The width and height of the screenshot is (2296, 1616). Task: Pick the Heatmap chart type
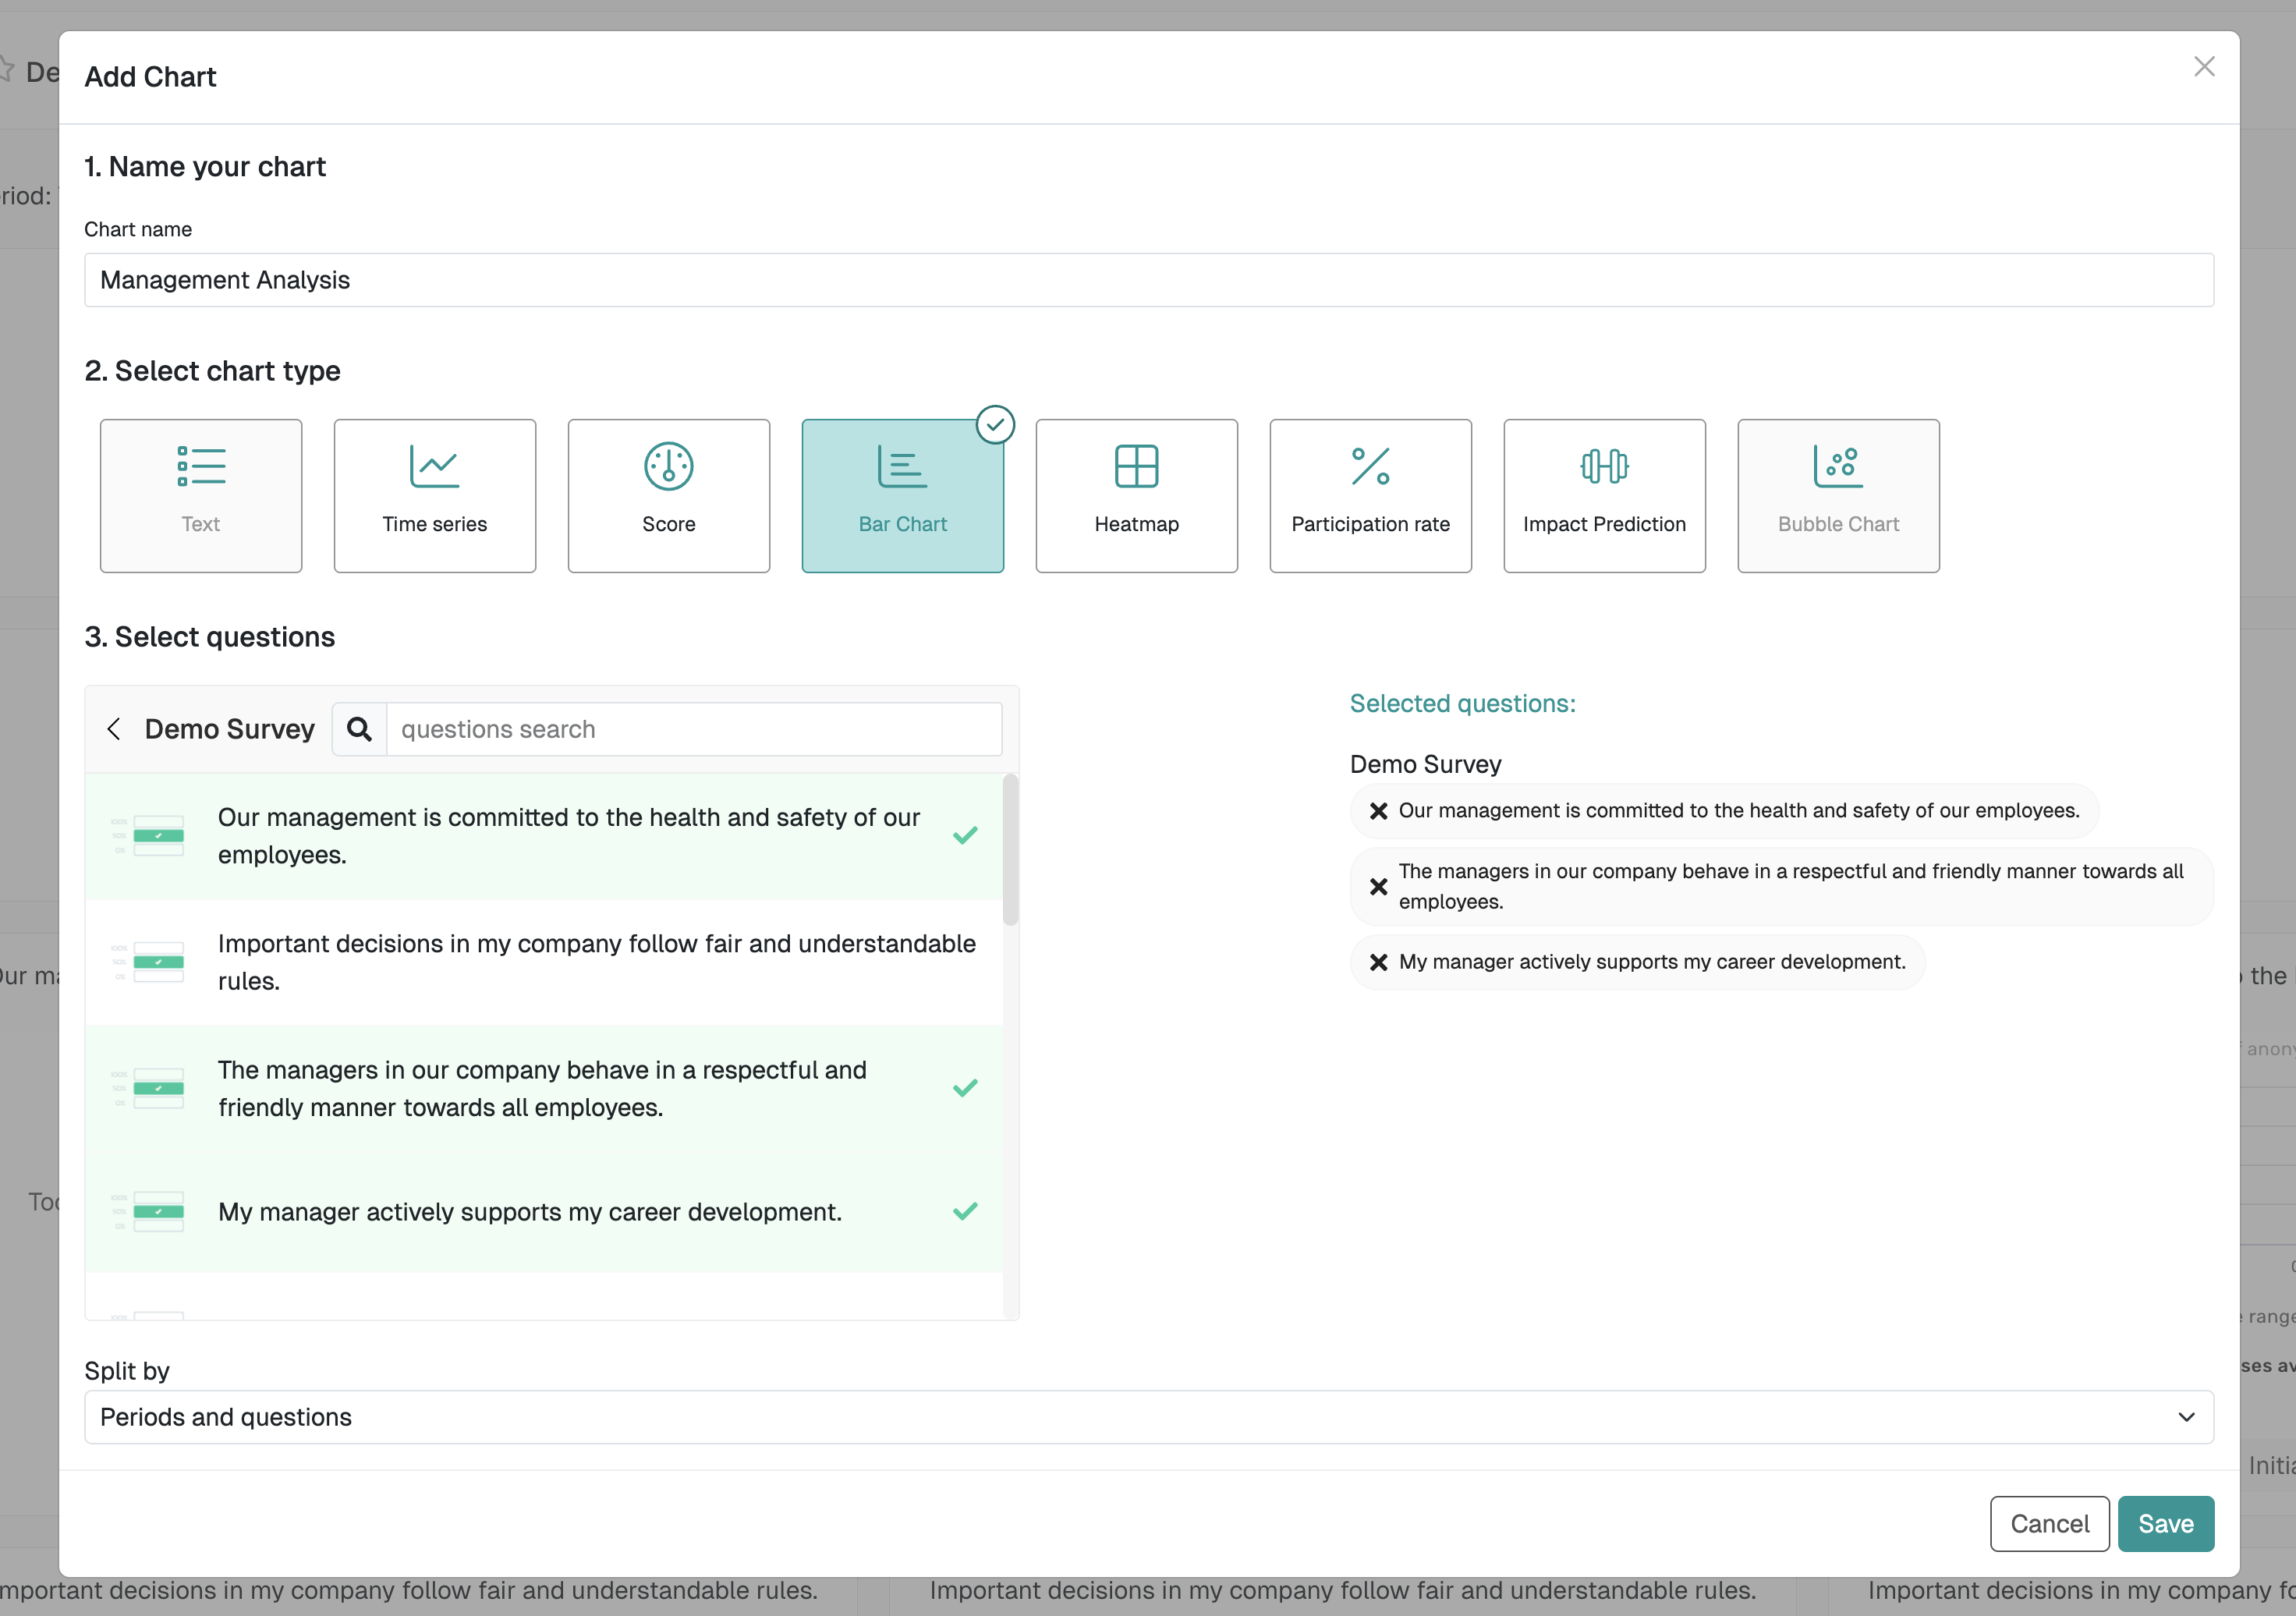pos(1136,495)
